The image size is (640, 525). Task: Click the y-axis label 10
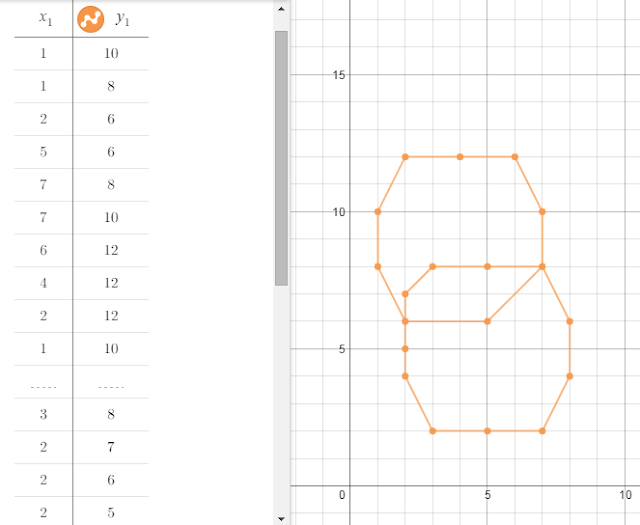coord(339,212)
